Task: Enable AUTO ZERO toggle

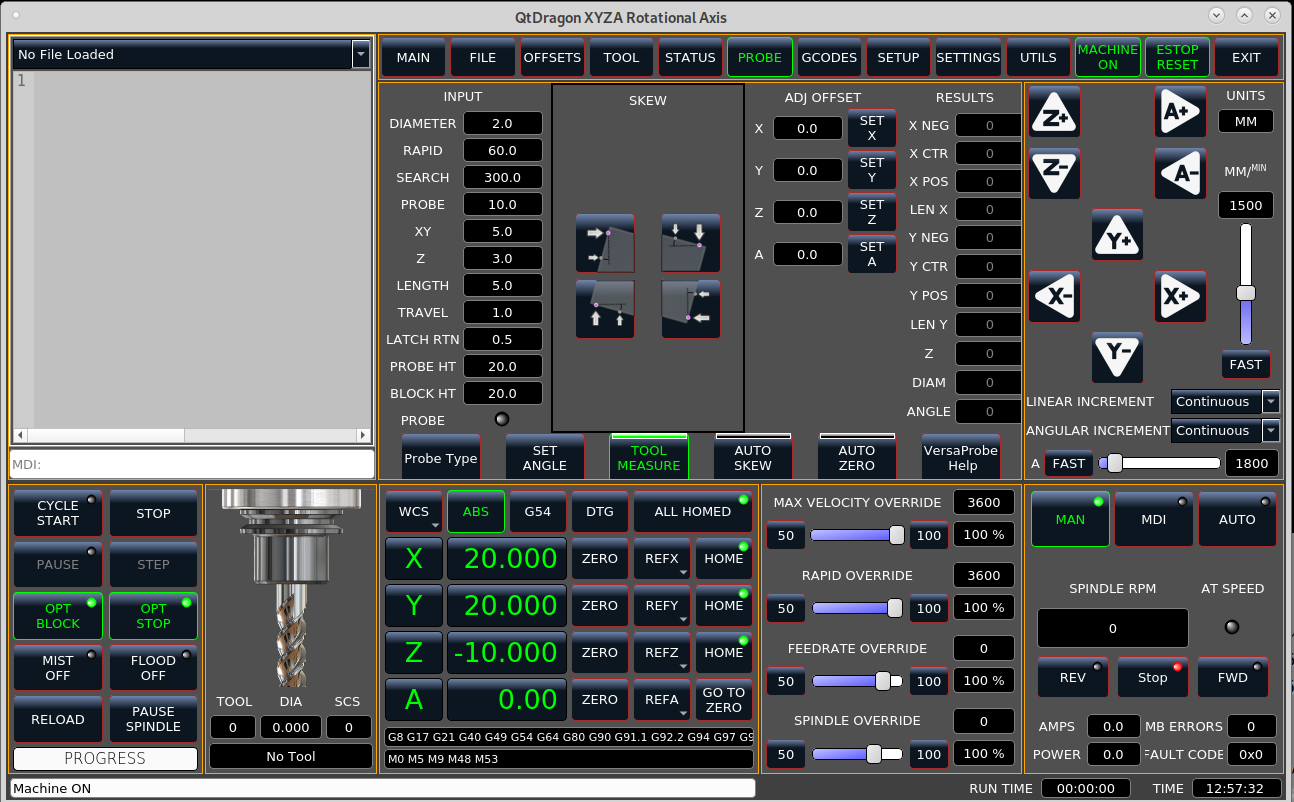Action: [x=857, y=457]
